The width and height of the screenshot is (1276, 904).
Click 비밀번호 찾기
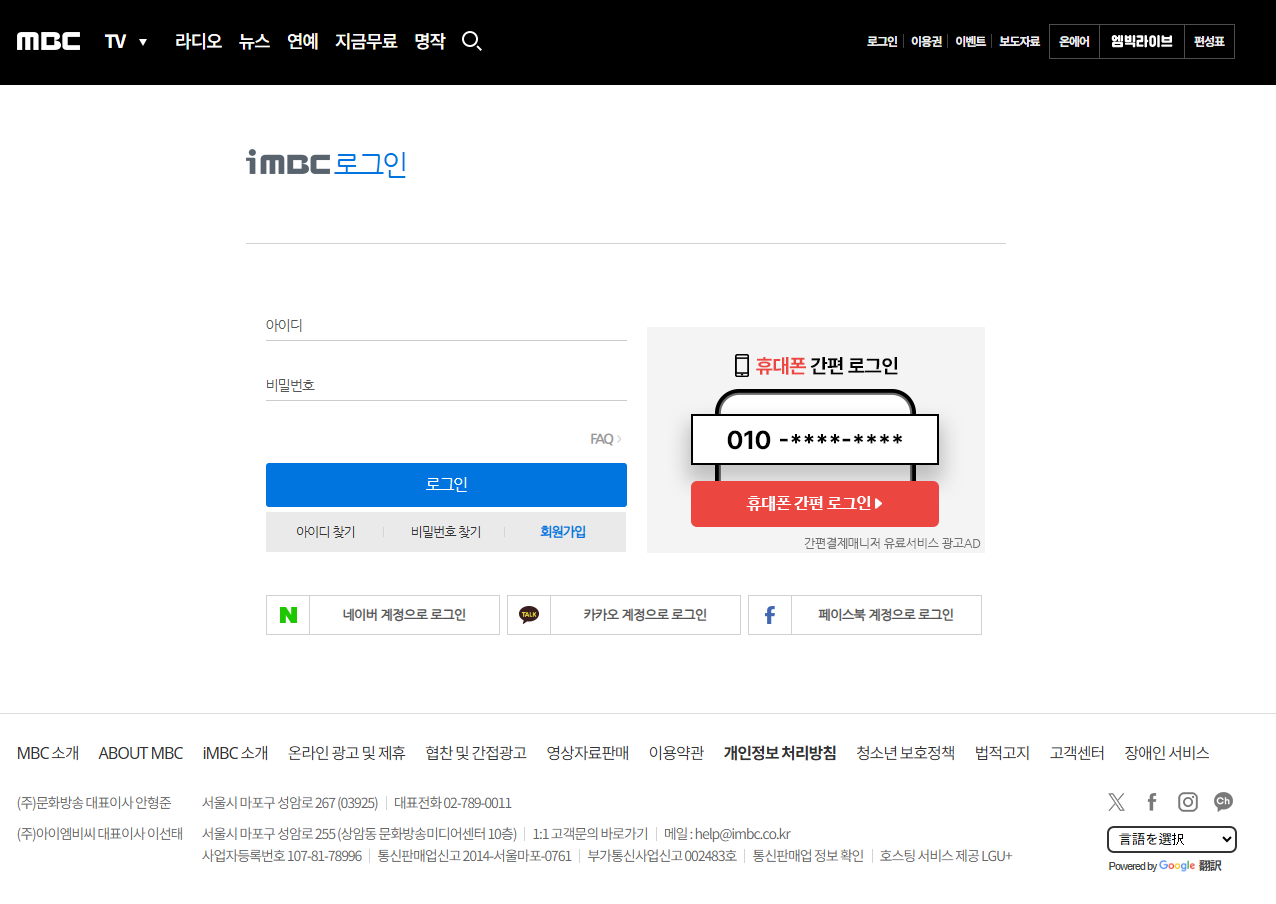(446, 532)
